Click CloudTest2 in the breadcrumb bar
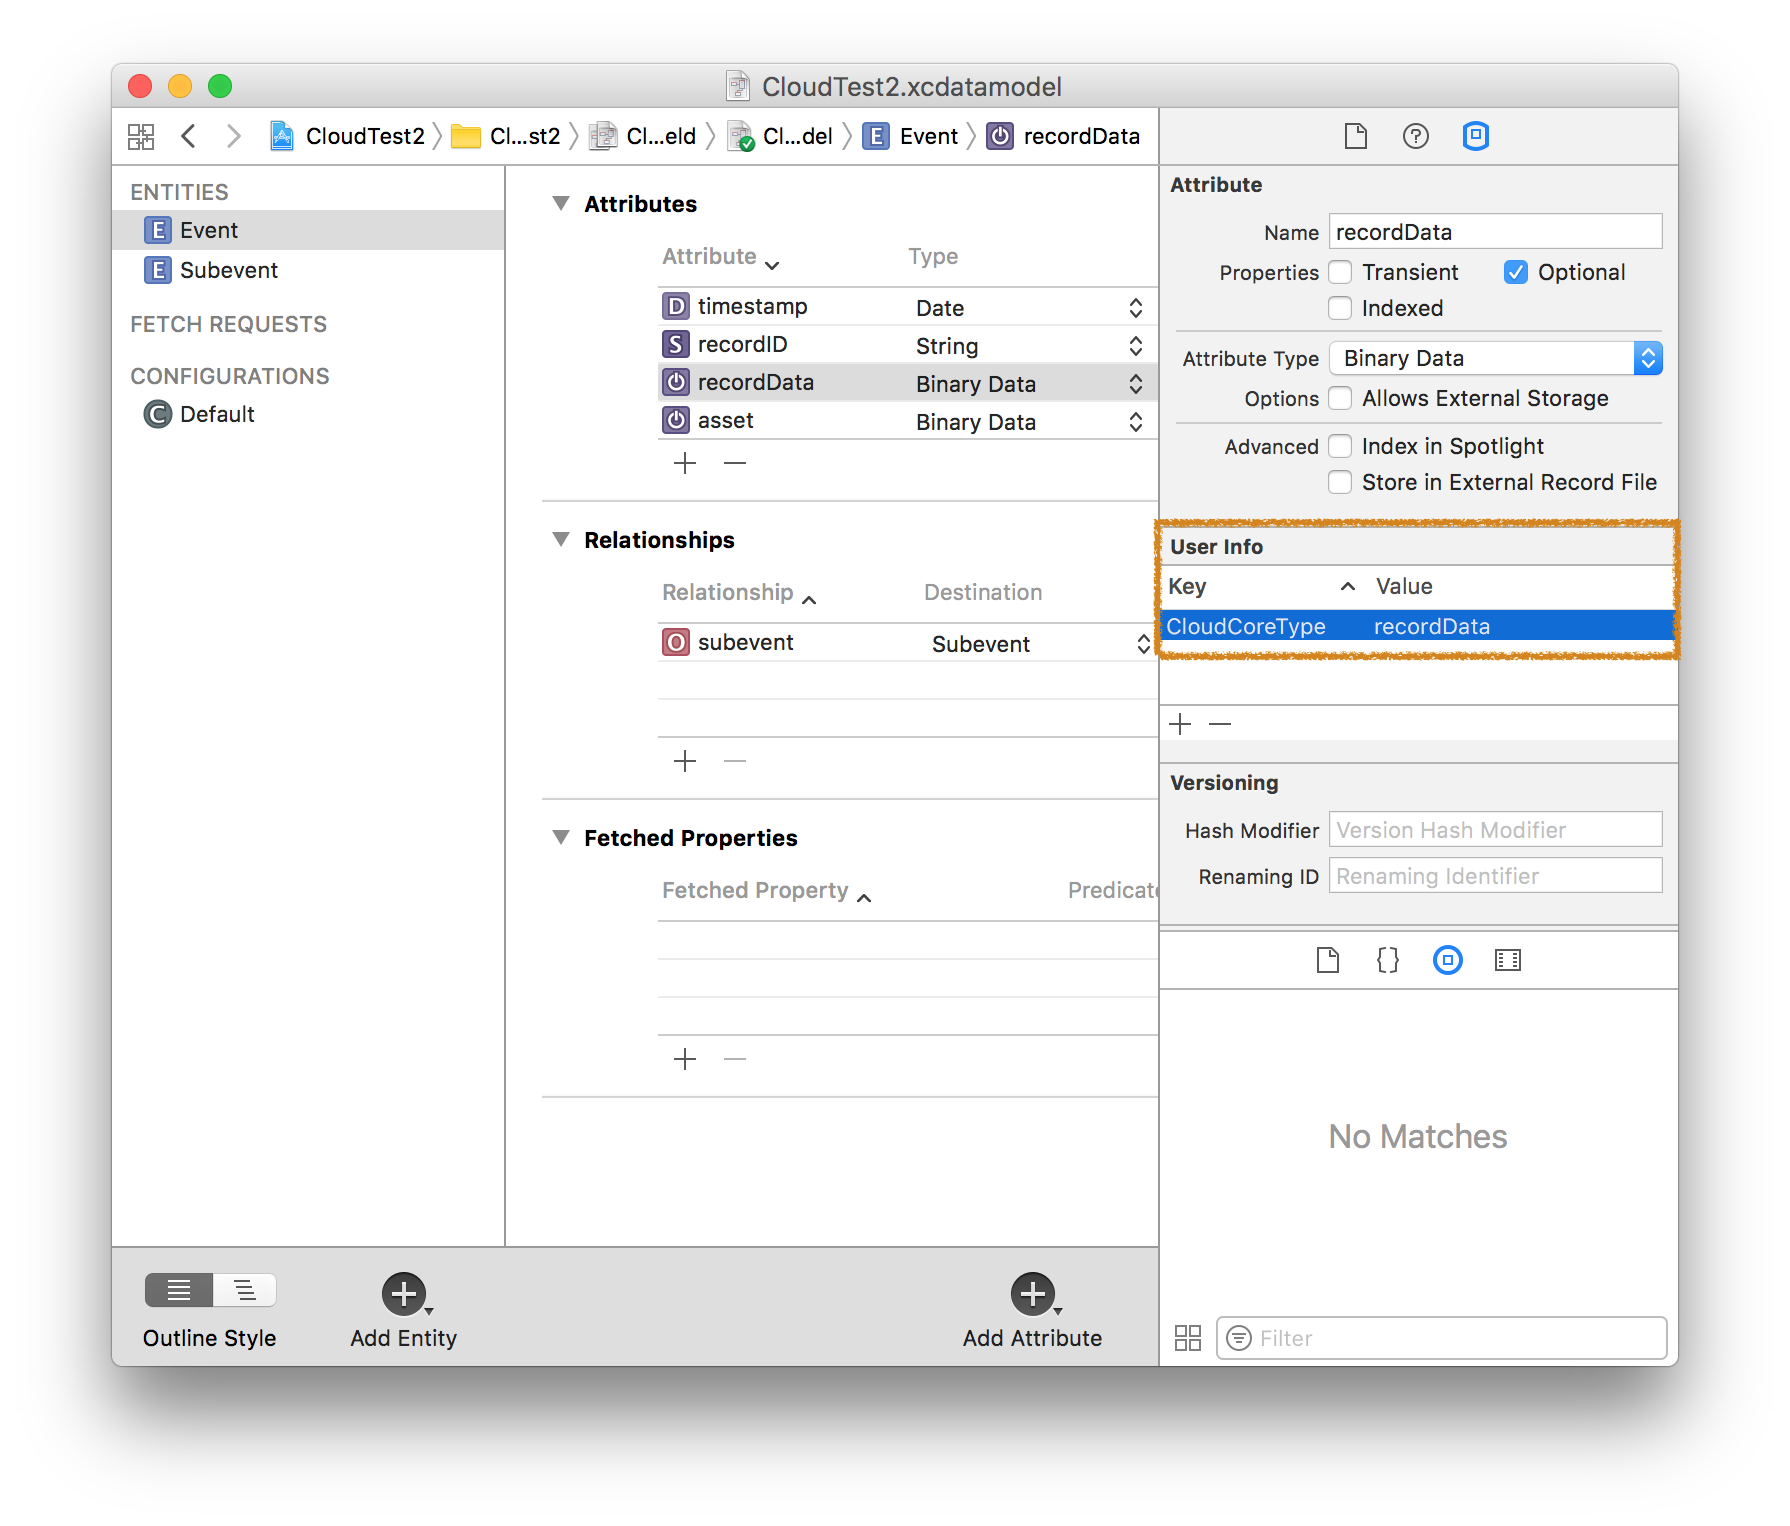1790x1526 pixels. tap(365, 136)
